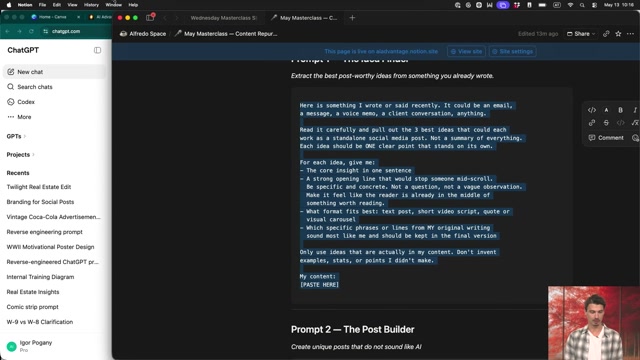Viewport: 640px width, 360px height.
Task: Open the Edit menu in the menu bar
Action: pyautogui.click(x=57, y=5)
